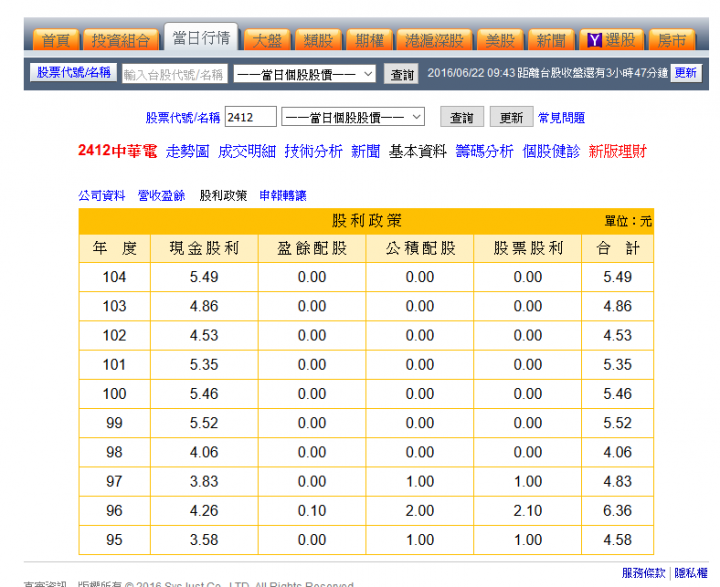The width and height of the screenshot is (720, 587).
Task: Click the 股票股利 column header
Action: tap(528, 248)
